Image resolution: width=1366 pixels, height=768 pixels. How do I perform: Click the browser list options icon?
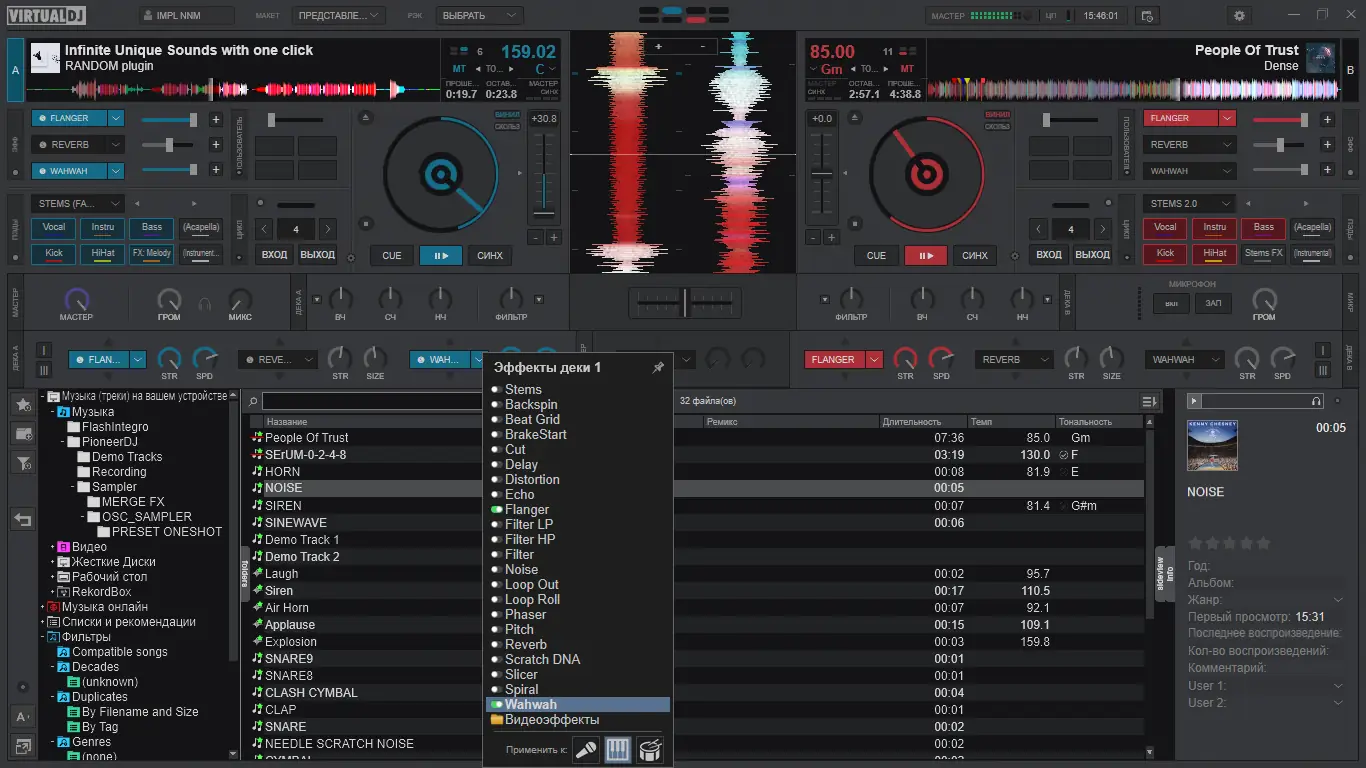point(1150,401)
